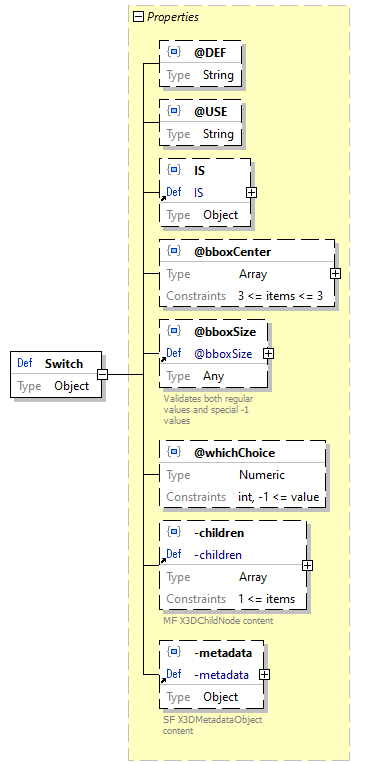Click the Object type of Switch
The width and height of the screenshot is (365, 764).
[x=72, y=386]
